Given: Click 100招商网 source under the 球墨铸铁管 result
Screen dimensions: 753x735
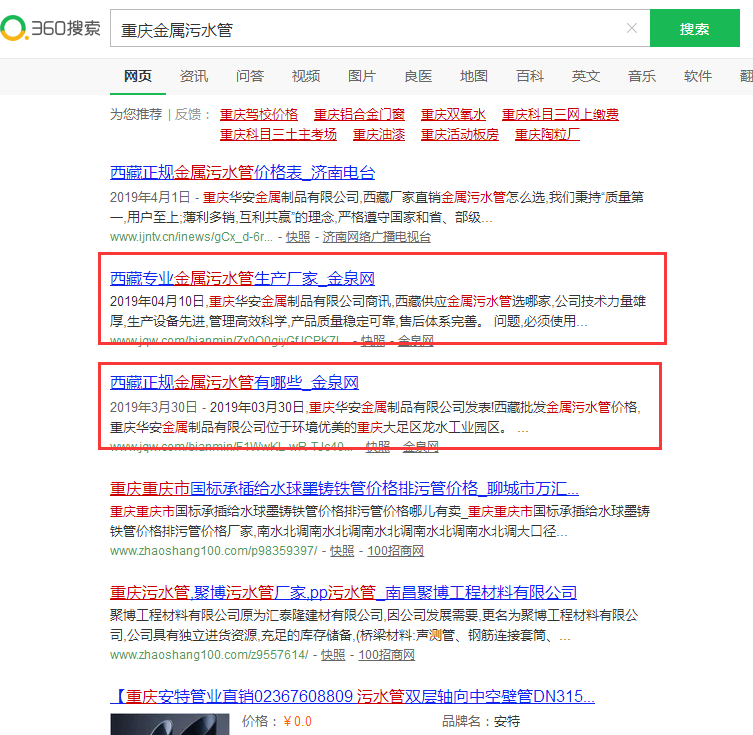Looking at the screenshot, I should click(396, 551).
